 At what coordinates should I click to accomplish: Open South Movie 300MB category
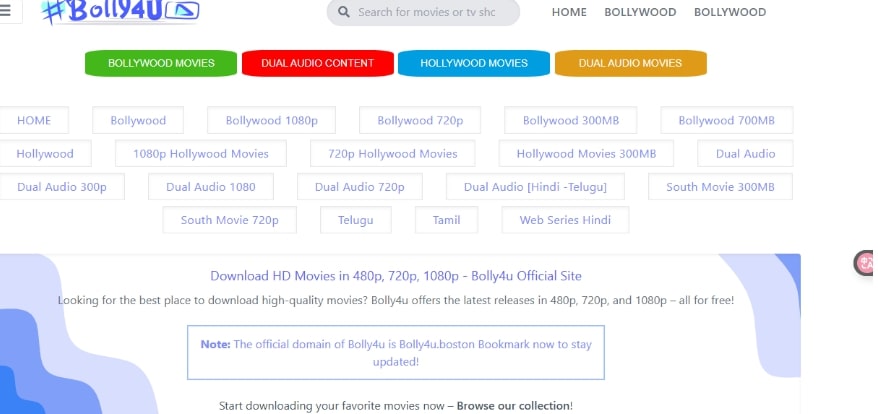(x=720, y=187)
